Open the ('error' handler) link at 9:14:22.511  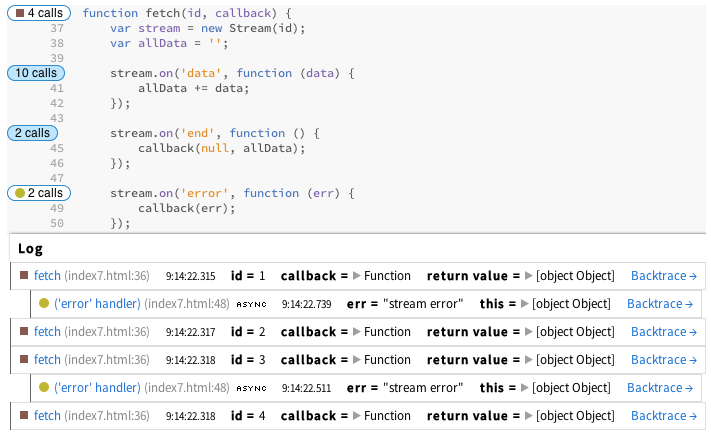point(97,388)
